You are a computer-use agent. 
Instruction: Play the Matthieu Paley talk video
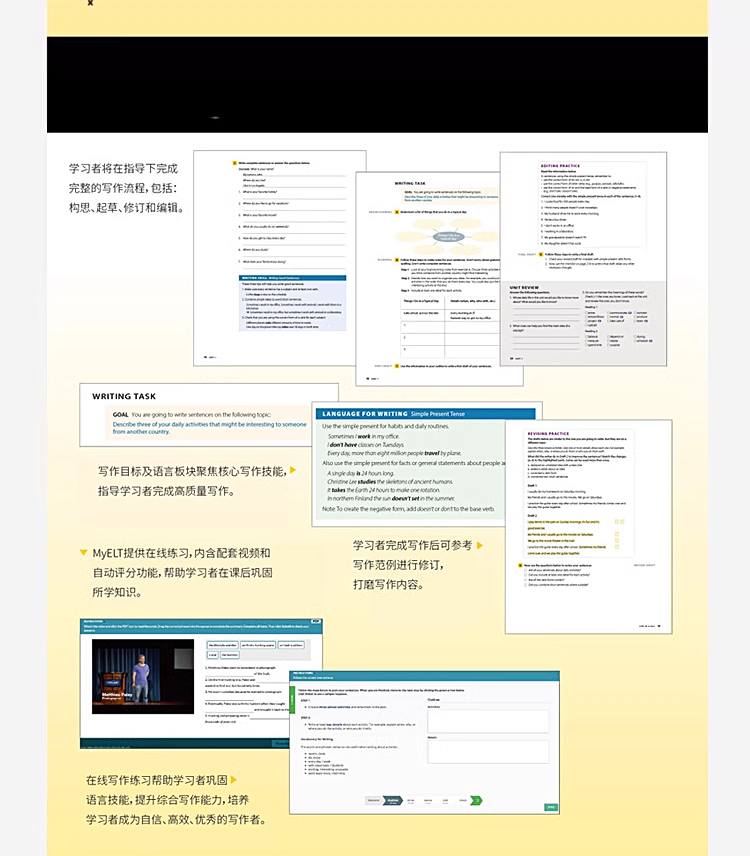[x=142, y=676]
